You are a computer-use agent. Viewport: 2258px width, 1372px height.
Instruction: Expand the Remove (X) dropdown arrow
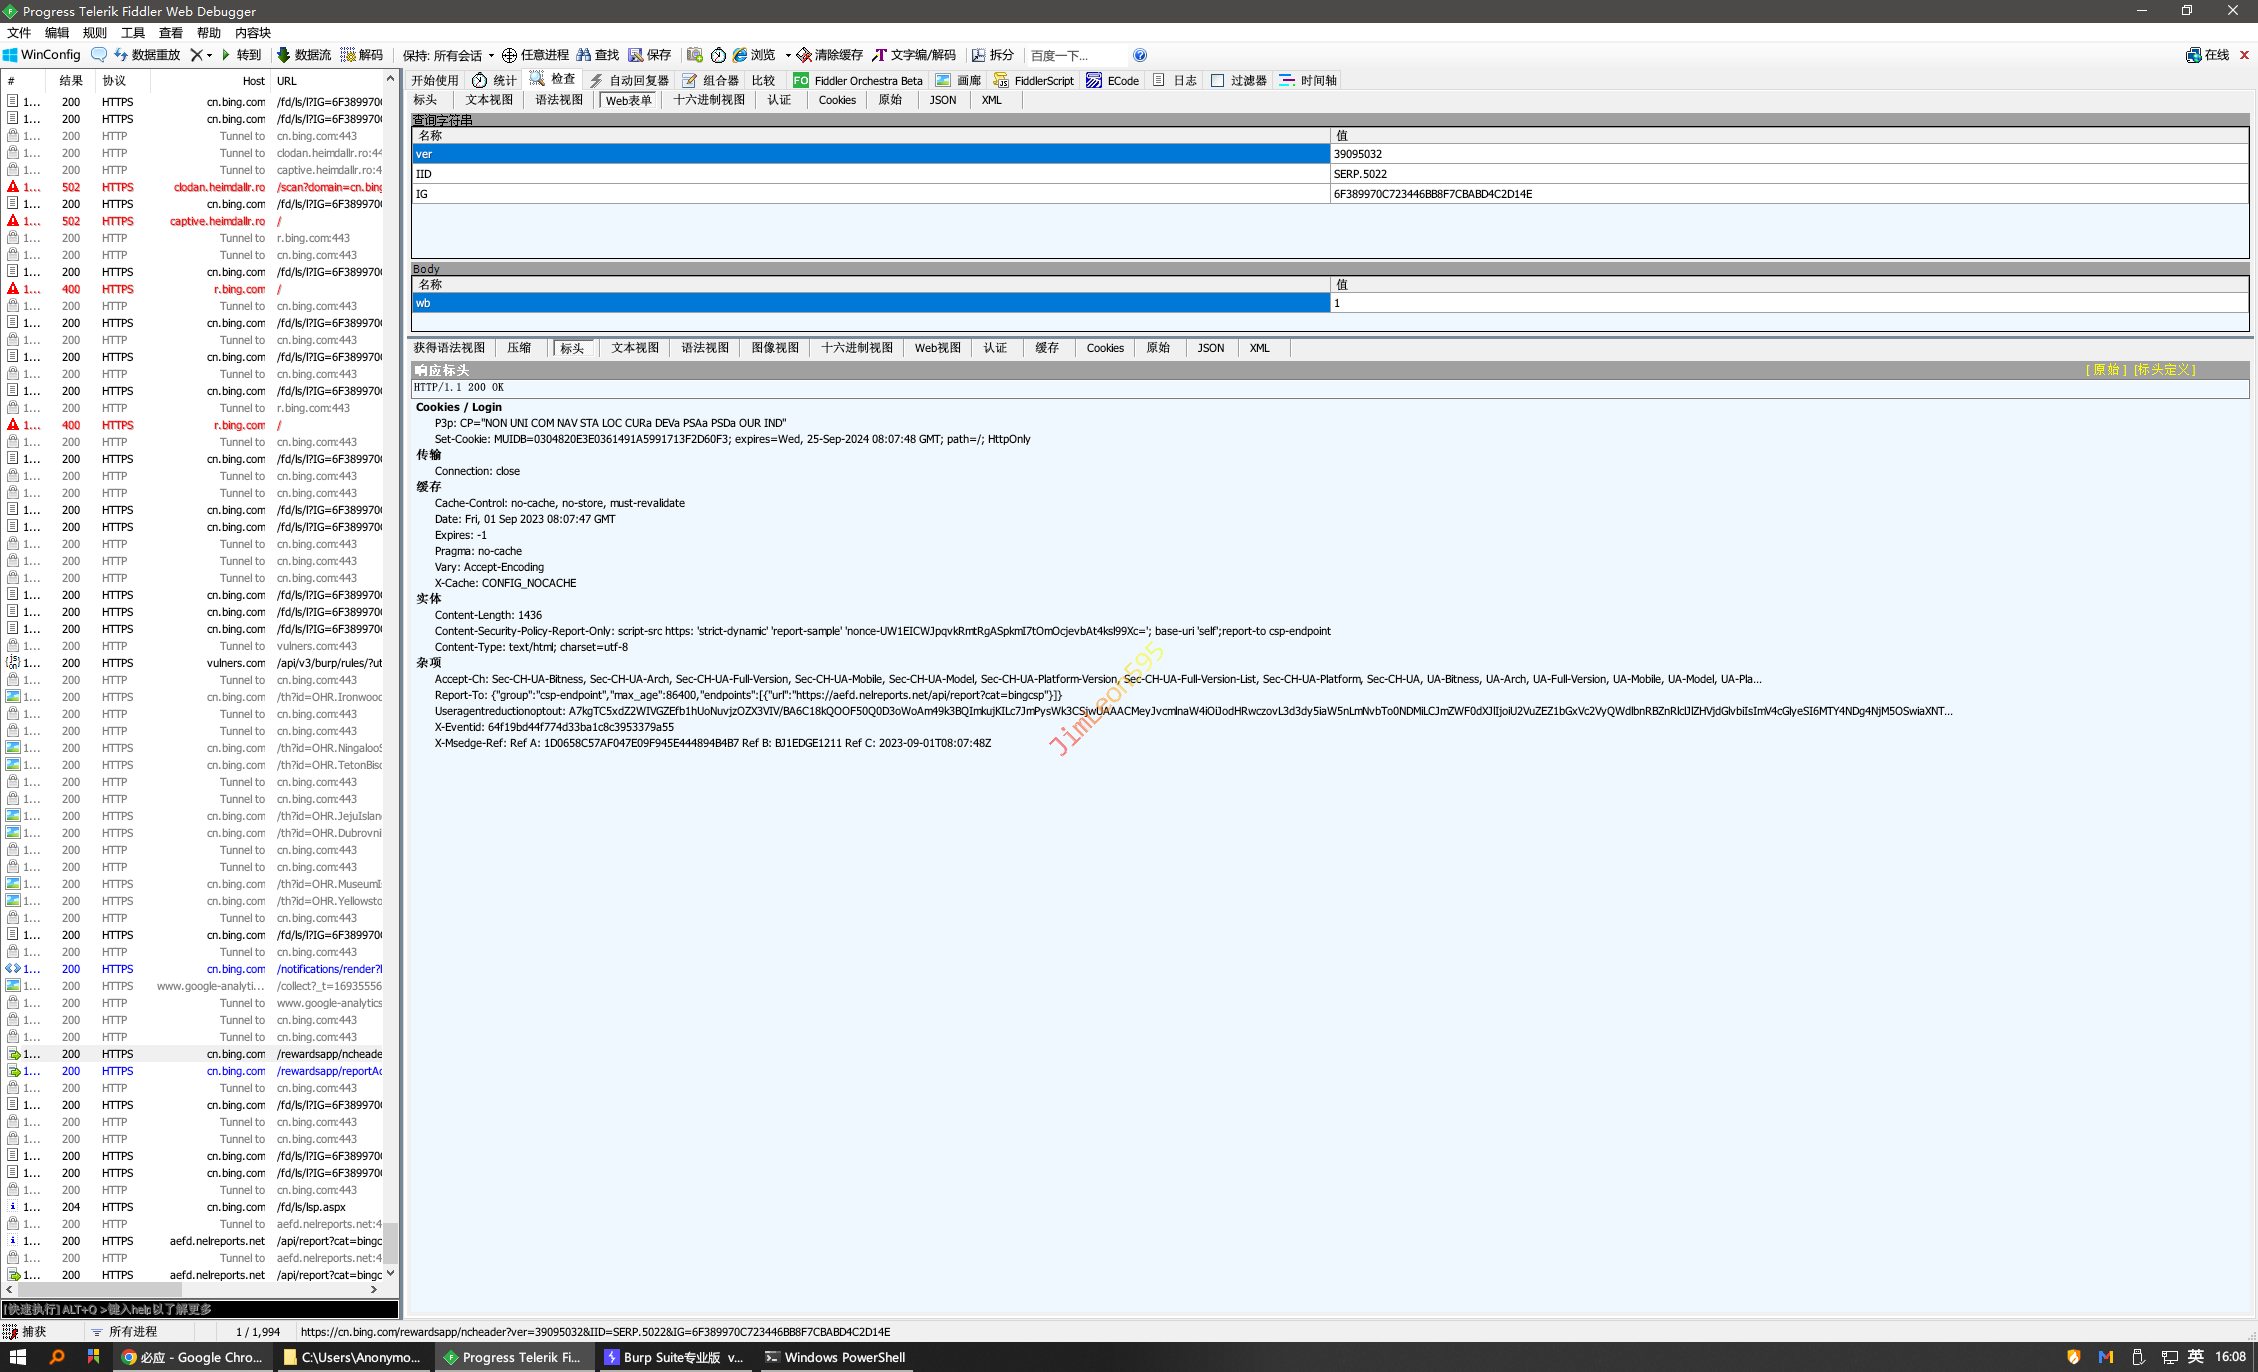[210, 55]
